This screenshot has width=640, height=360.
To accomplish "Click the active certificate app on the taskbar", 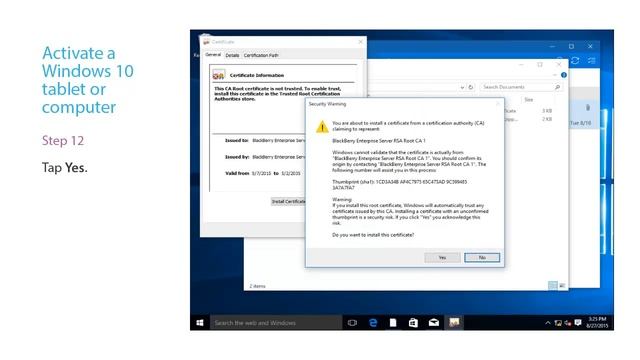I will 454,323.
